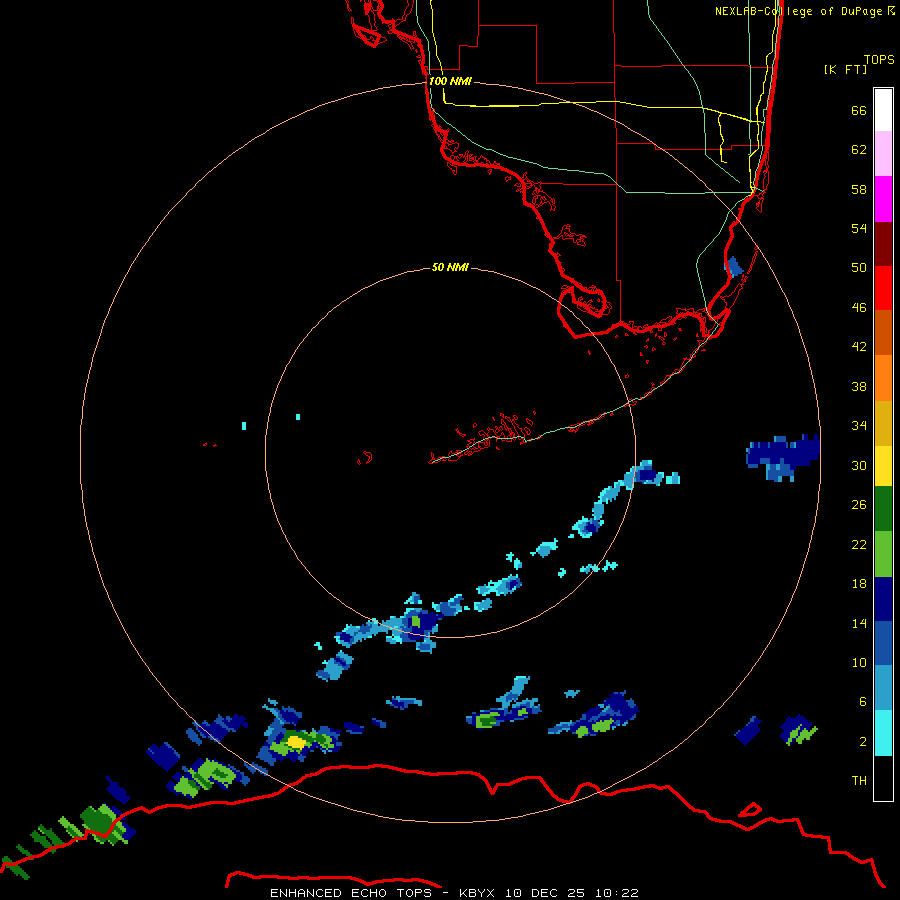
Task: Select the light pink legend swatch near 62
Action: point(883,154)
